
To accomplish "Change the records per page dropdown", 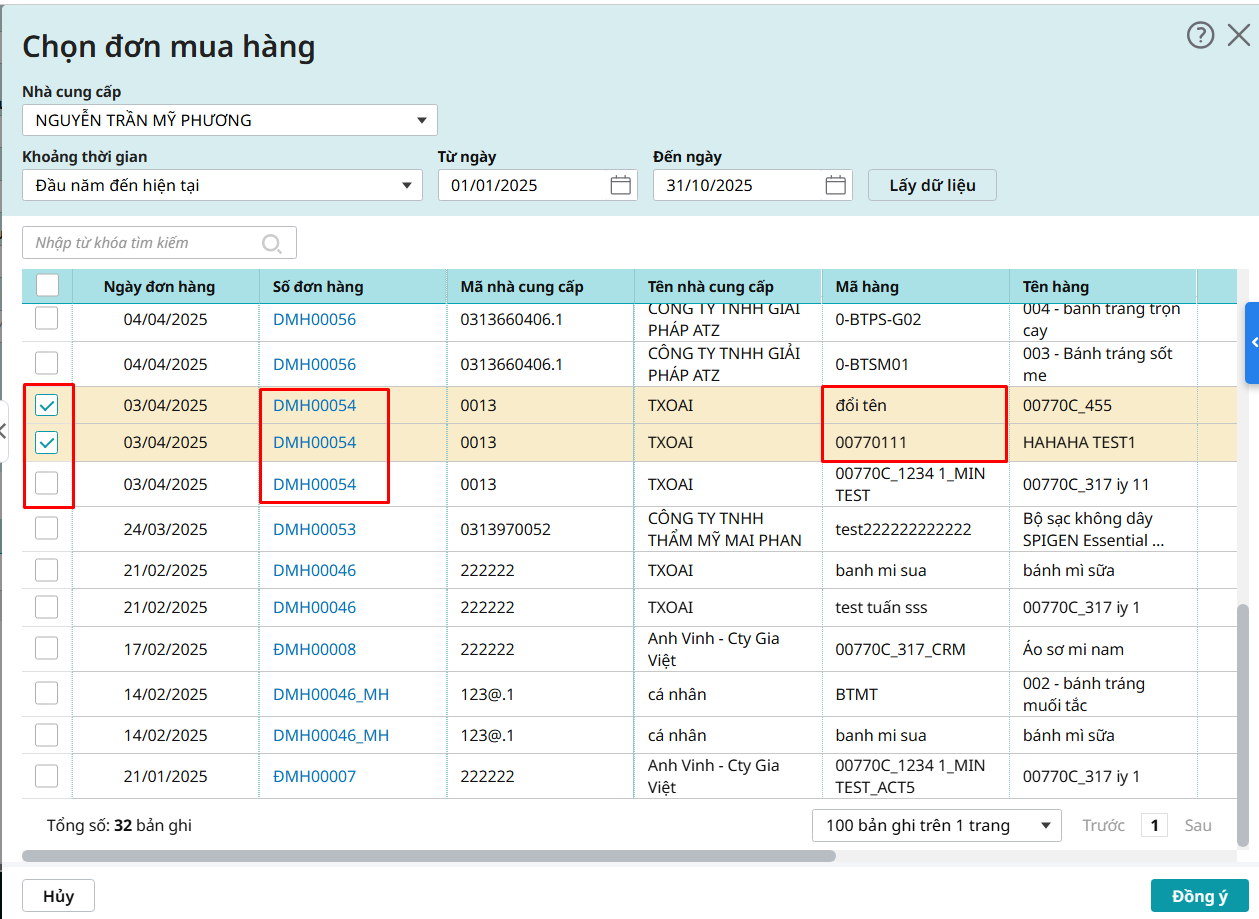I will (936, 825).
